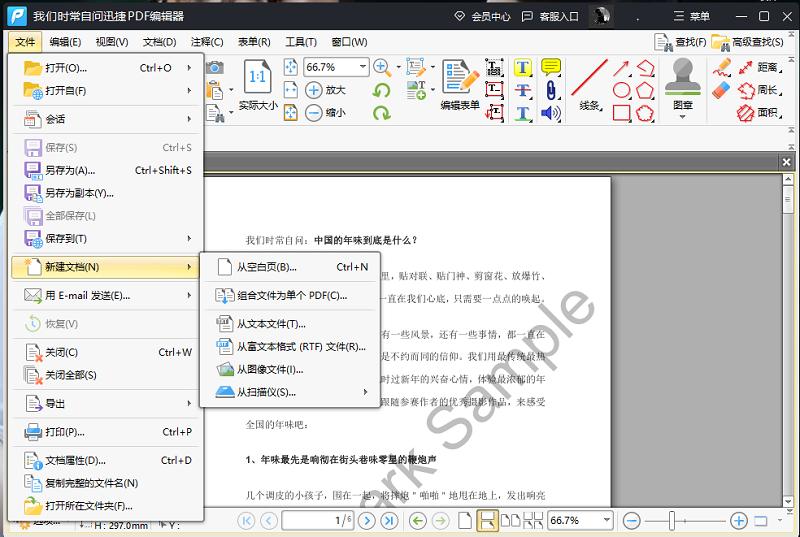
Task: Toggle single page layout view
Action: pyautogui.click(x=465, y=521)
